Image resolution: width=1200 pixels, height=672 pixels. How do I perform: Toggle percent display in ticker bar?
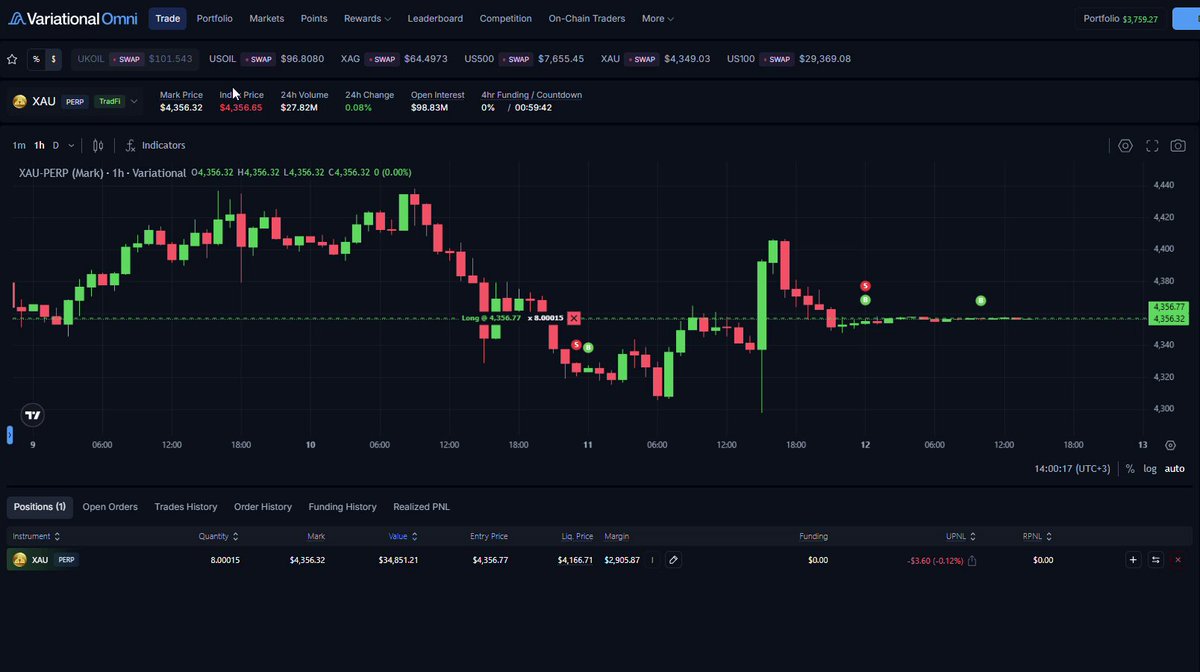click(36, 59)
